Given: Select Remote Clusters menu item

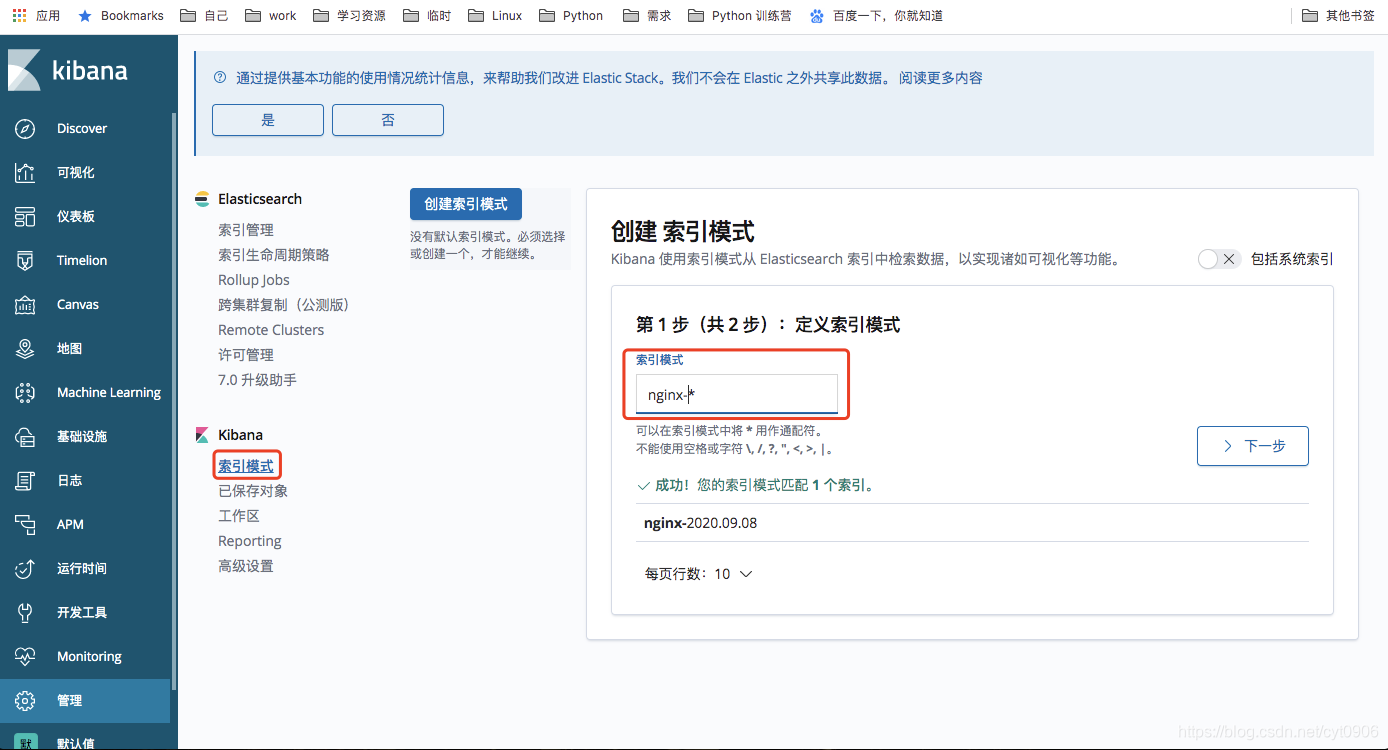Looking at the screenshot, I should [271, 330].
